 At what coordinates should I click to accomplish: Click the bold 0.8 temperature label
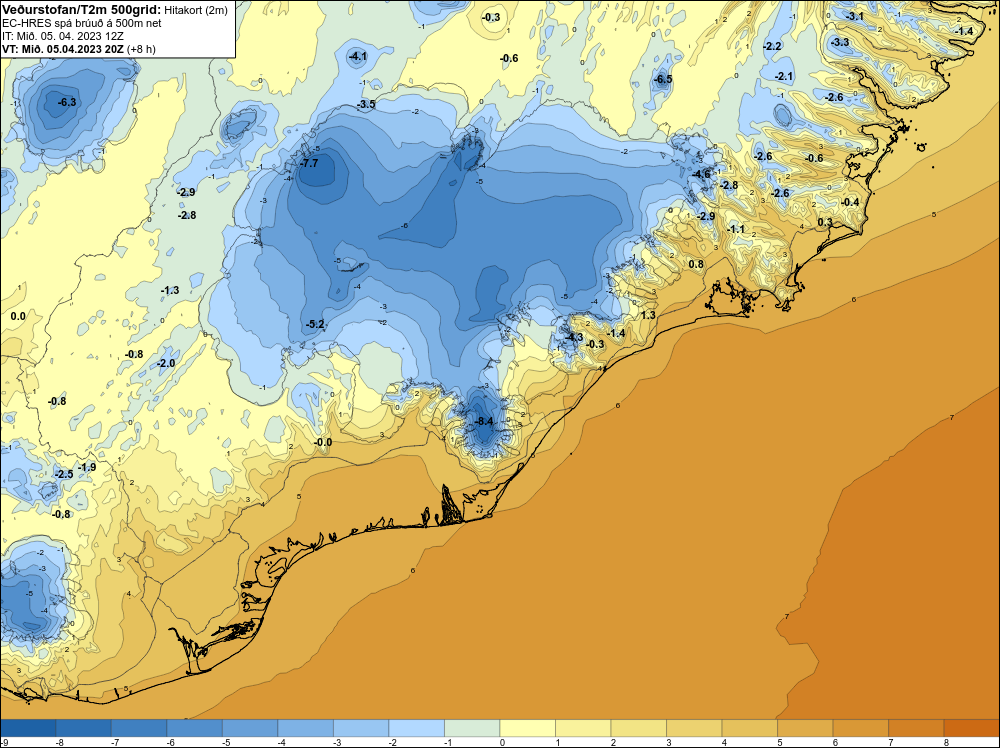click(696, 264)
